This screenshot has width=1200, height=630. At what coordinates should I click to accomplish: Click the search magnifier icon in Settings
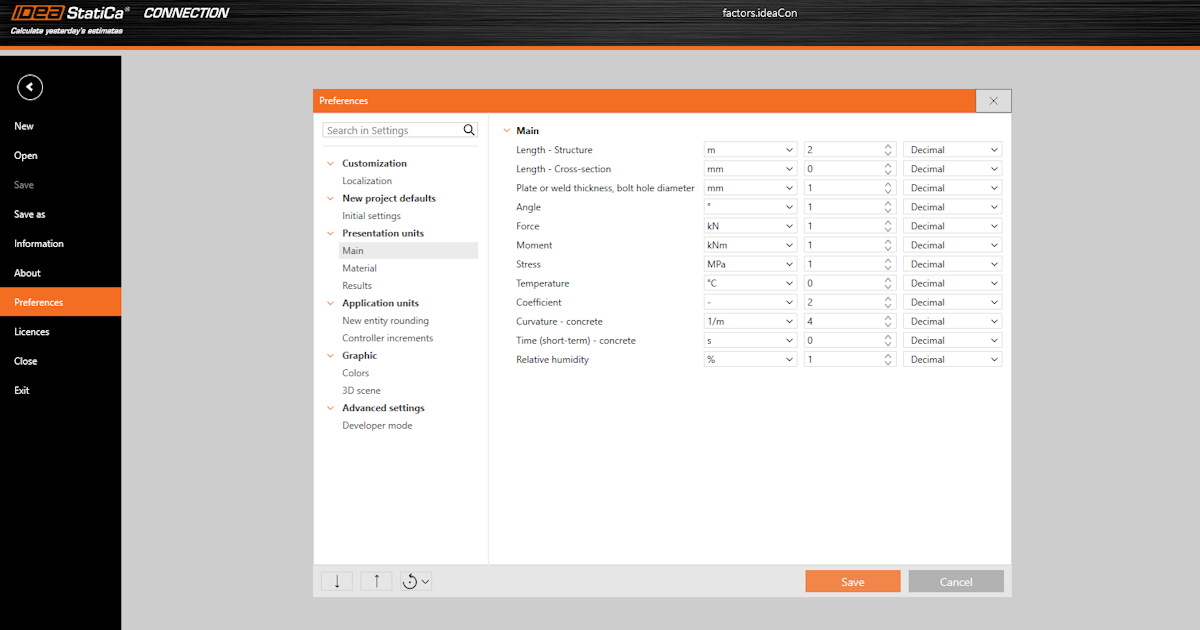[469, 130]
